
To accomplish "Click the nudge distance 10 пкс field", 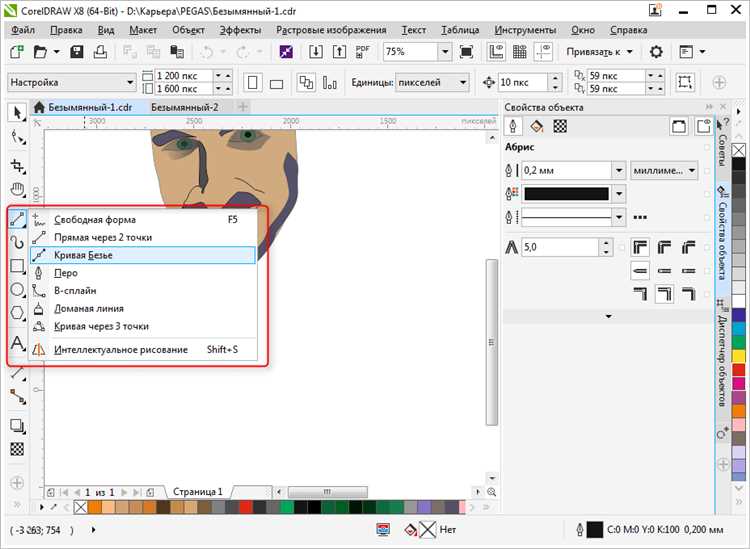I will click(x=523, y=83).
